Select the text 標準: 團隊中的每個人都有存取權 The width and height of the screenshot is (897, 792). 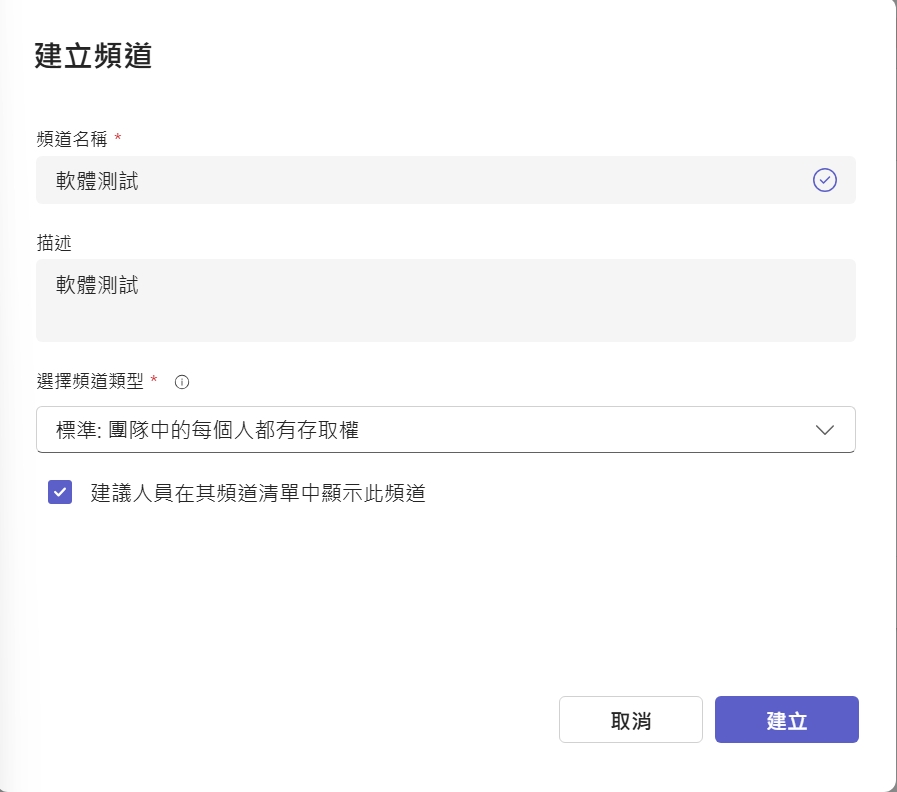tap(207, 431)
